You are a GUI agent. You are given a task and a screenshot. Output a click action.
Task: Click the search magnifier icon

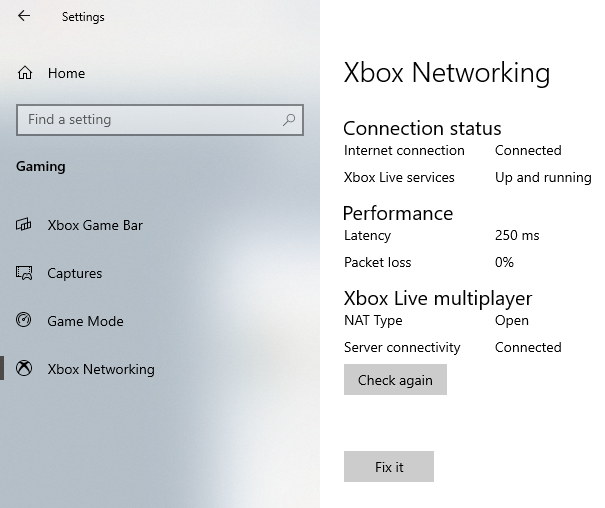[289, 120]
